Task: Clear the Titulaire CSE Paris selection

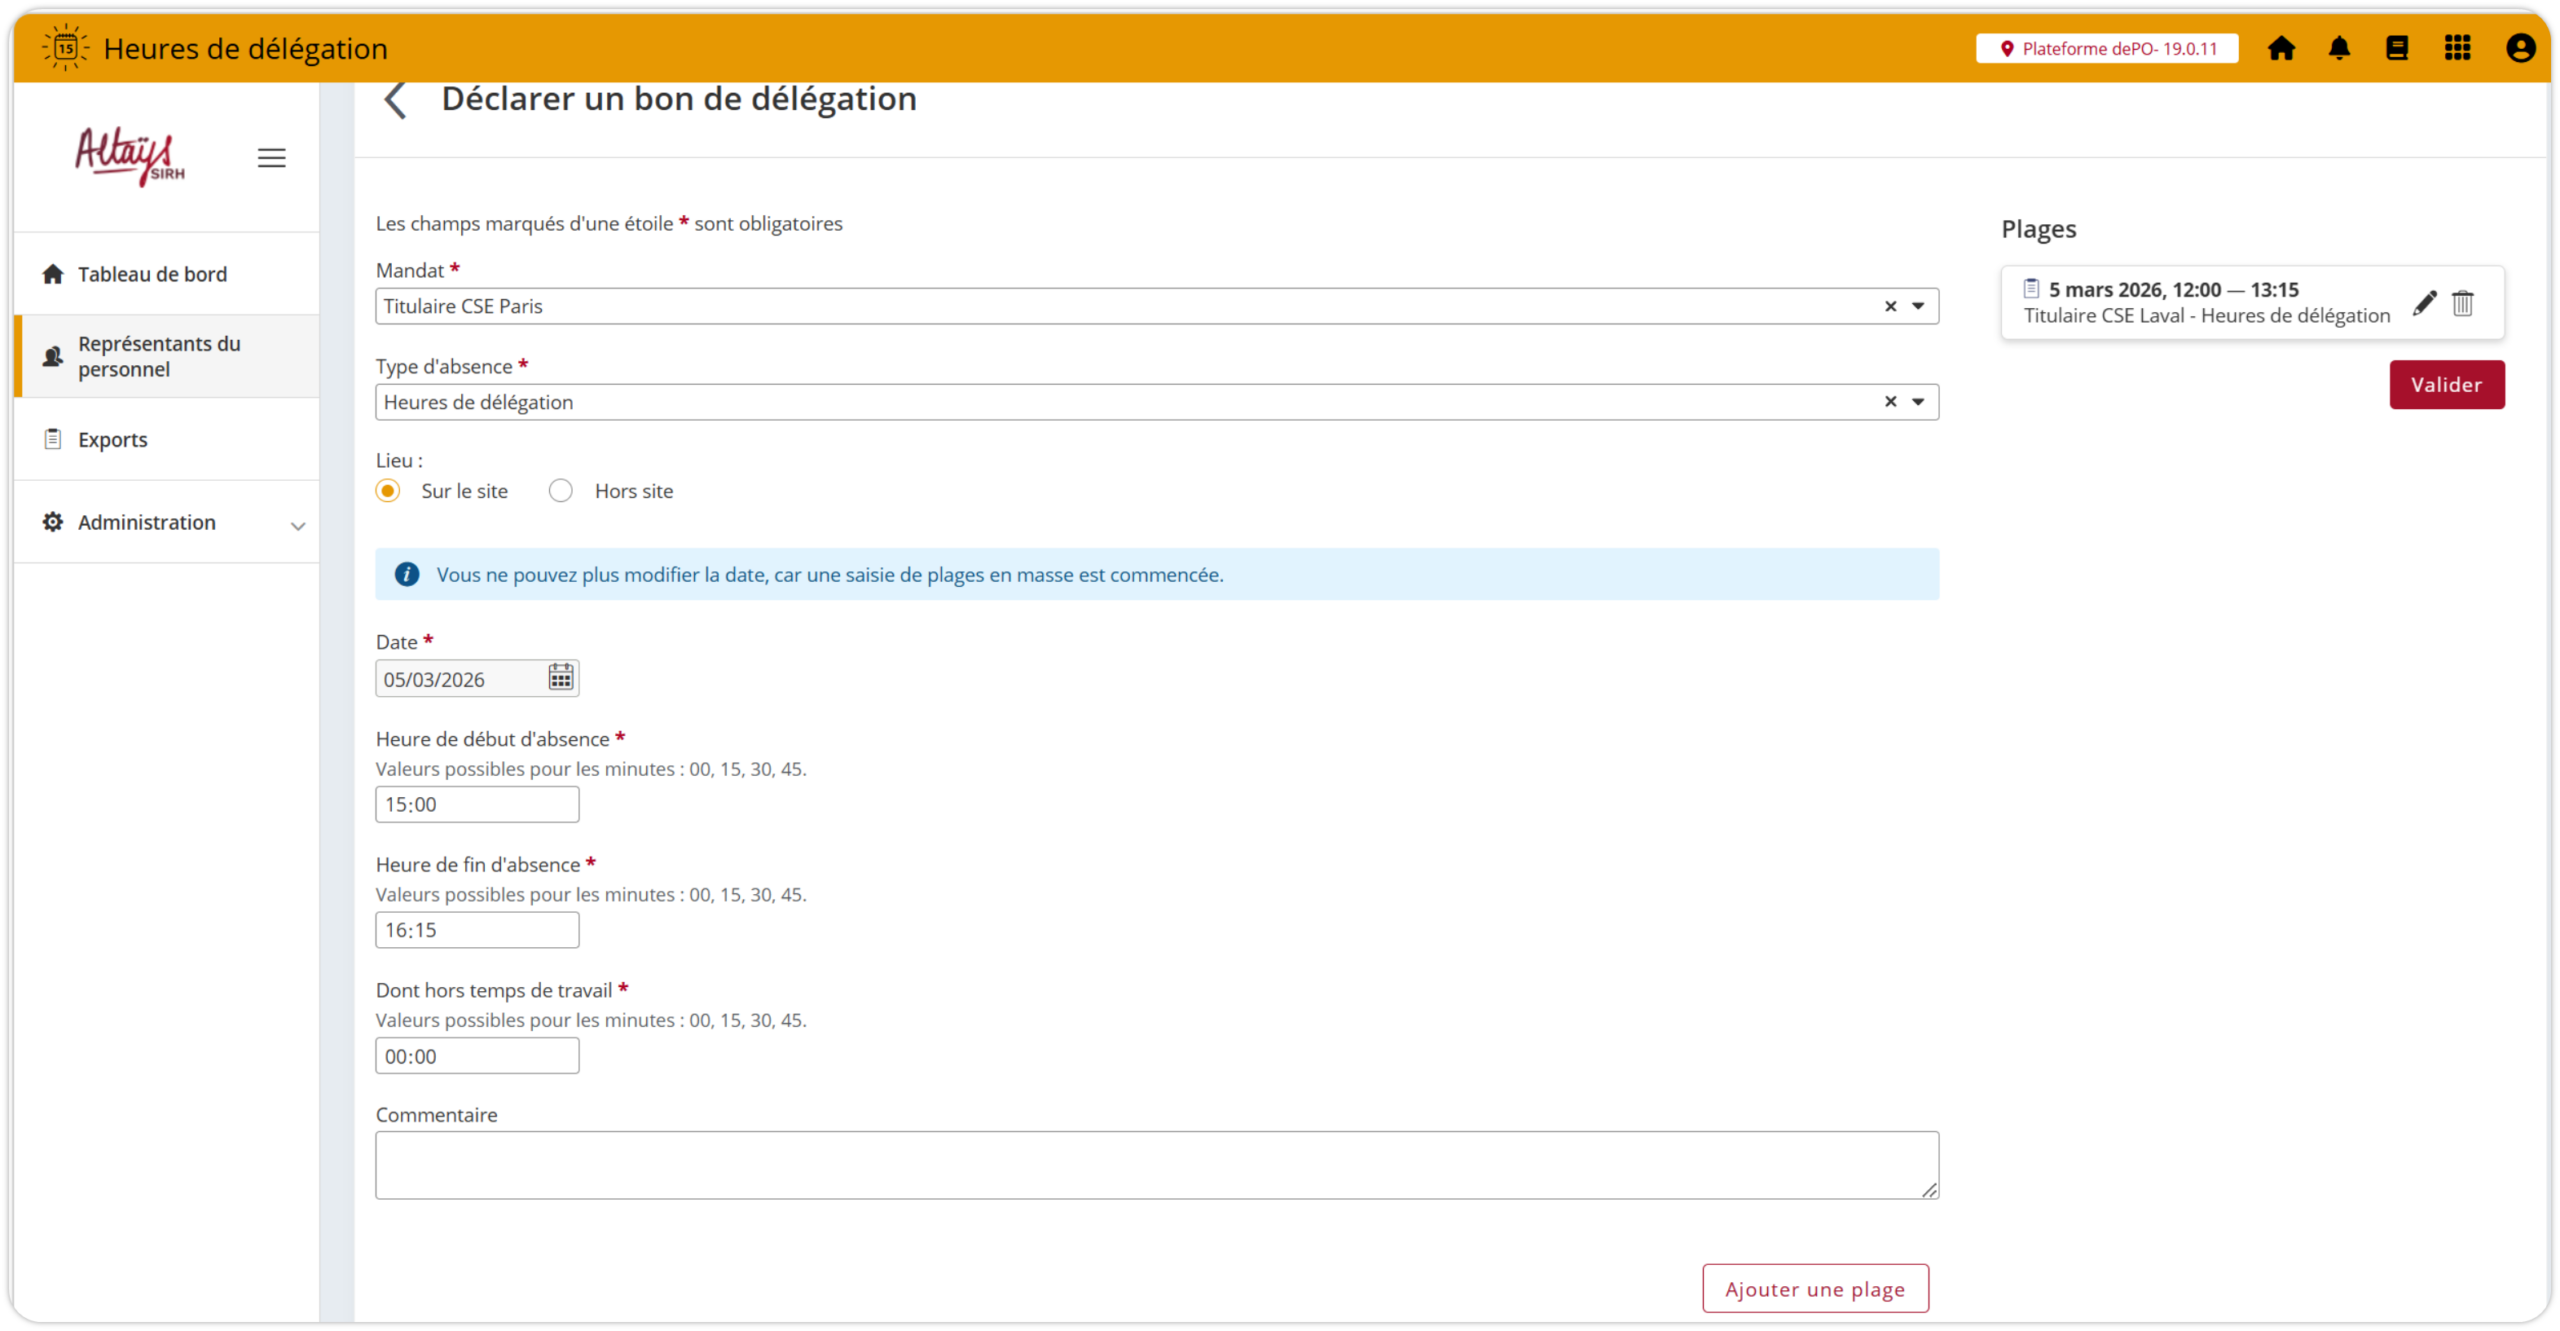Action: pos(1890,306)
